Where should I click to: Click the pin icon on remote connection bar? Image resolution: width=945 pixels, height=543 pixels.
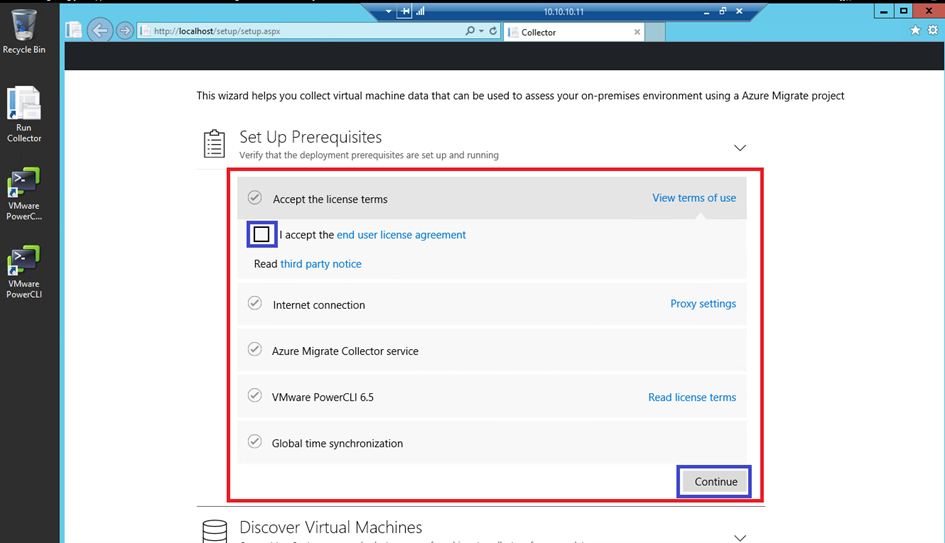(405, 11)
